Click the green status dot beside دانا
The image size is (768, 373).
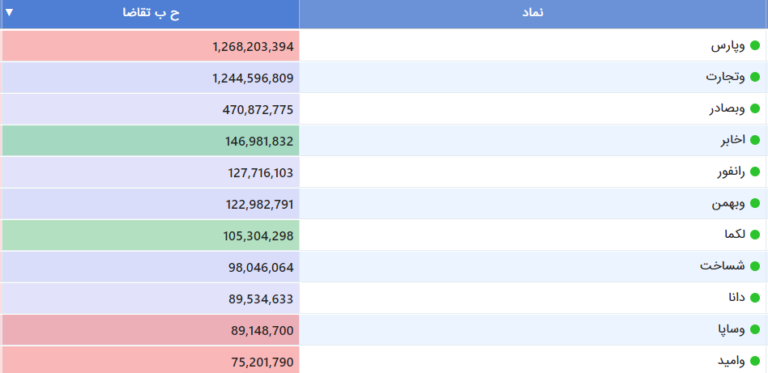pos(755,298)
